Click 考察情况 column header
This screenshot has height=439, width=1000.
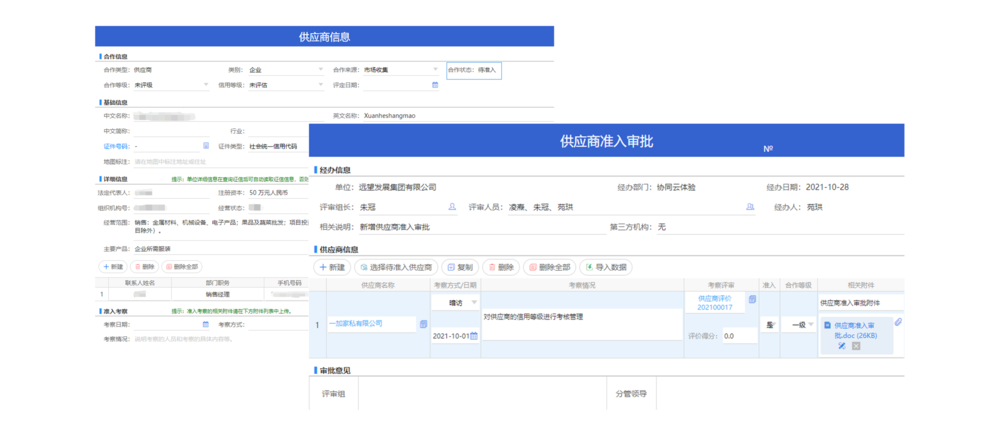(582, 285)
